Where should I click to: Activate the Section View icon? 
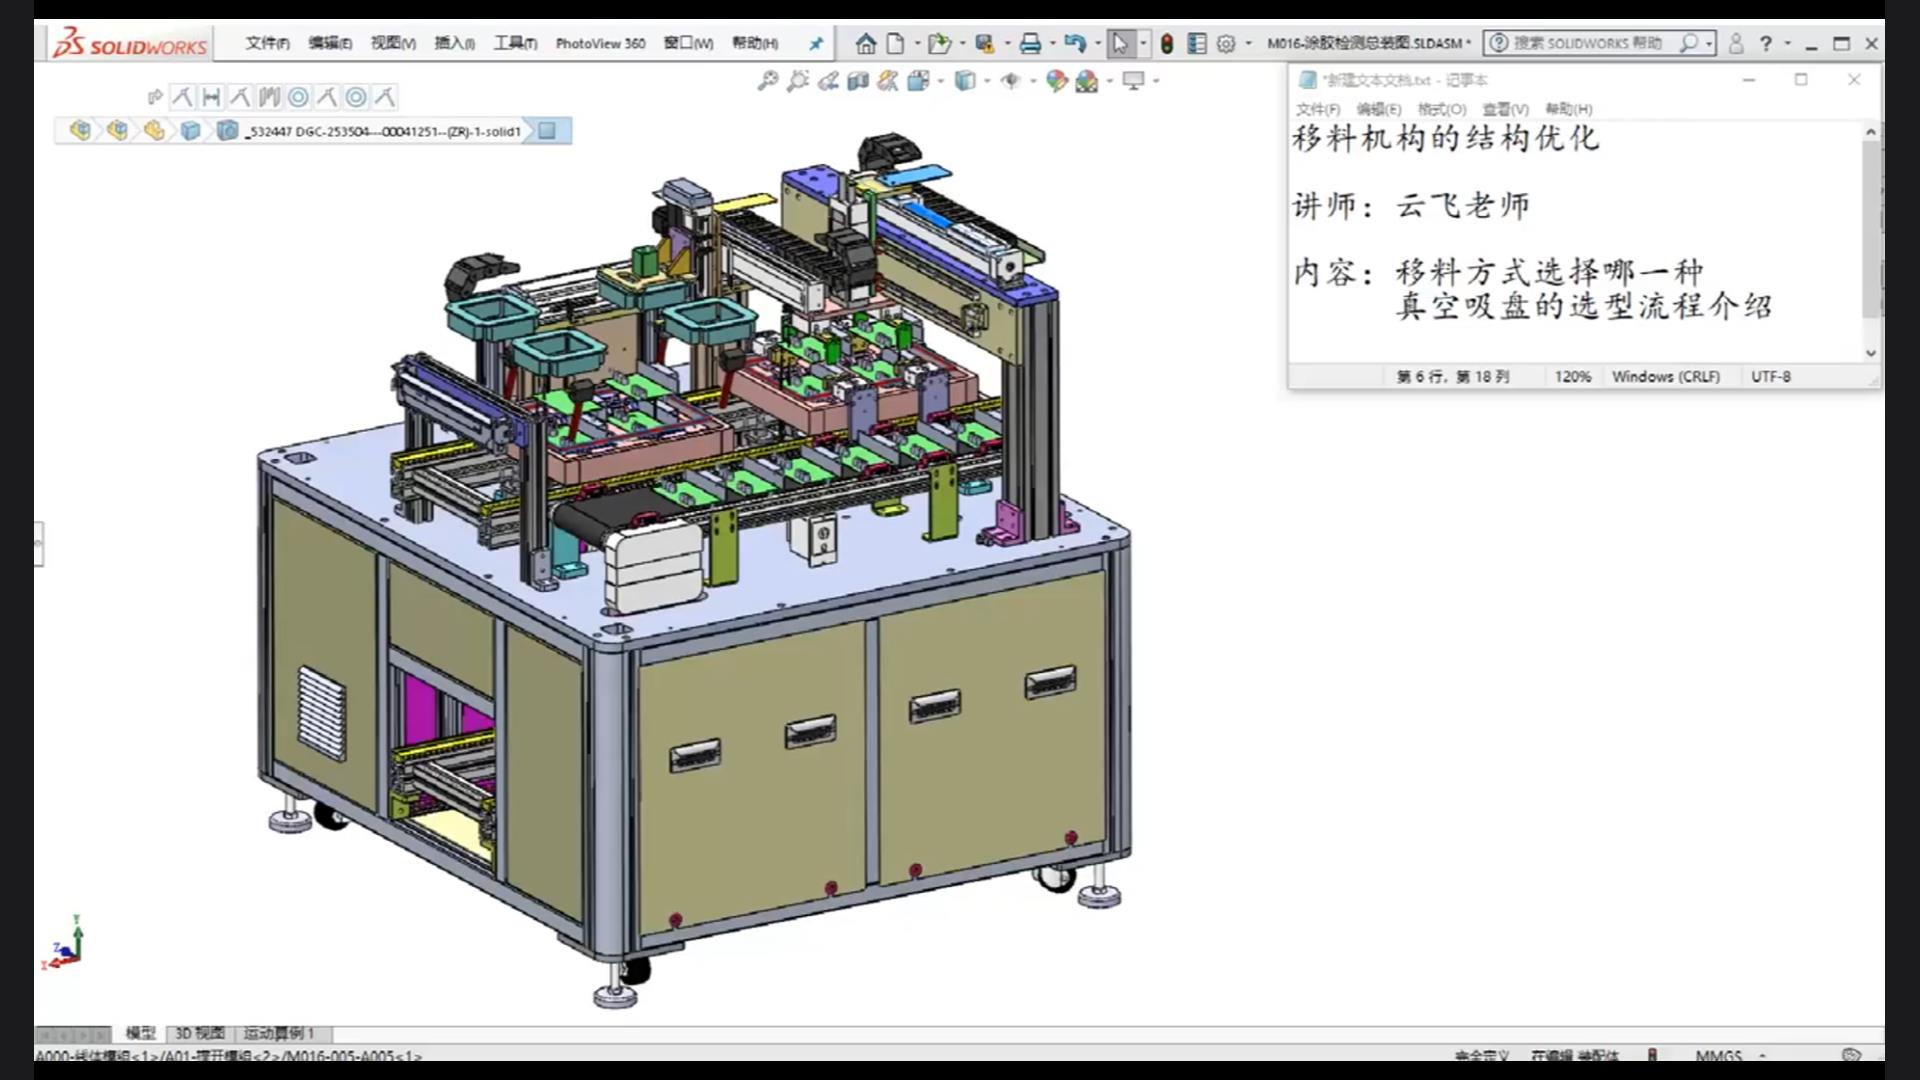tap(858, 81)
